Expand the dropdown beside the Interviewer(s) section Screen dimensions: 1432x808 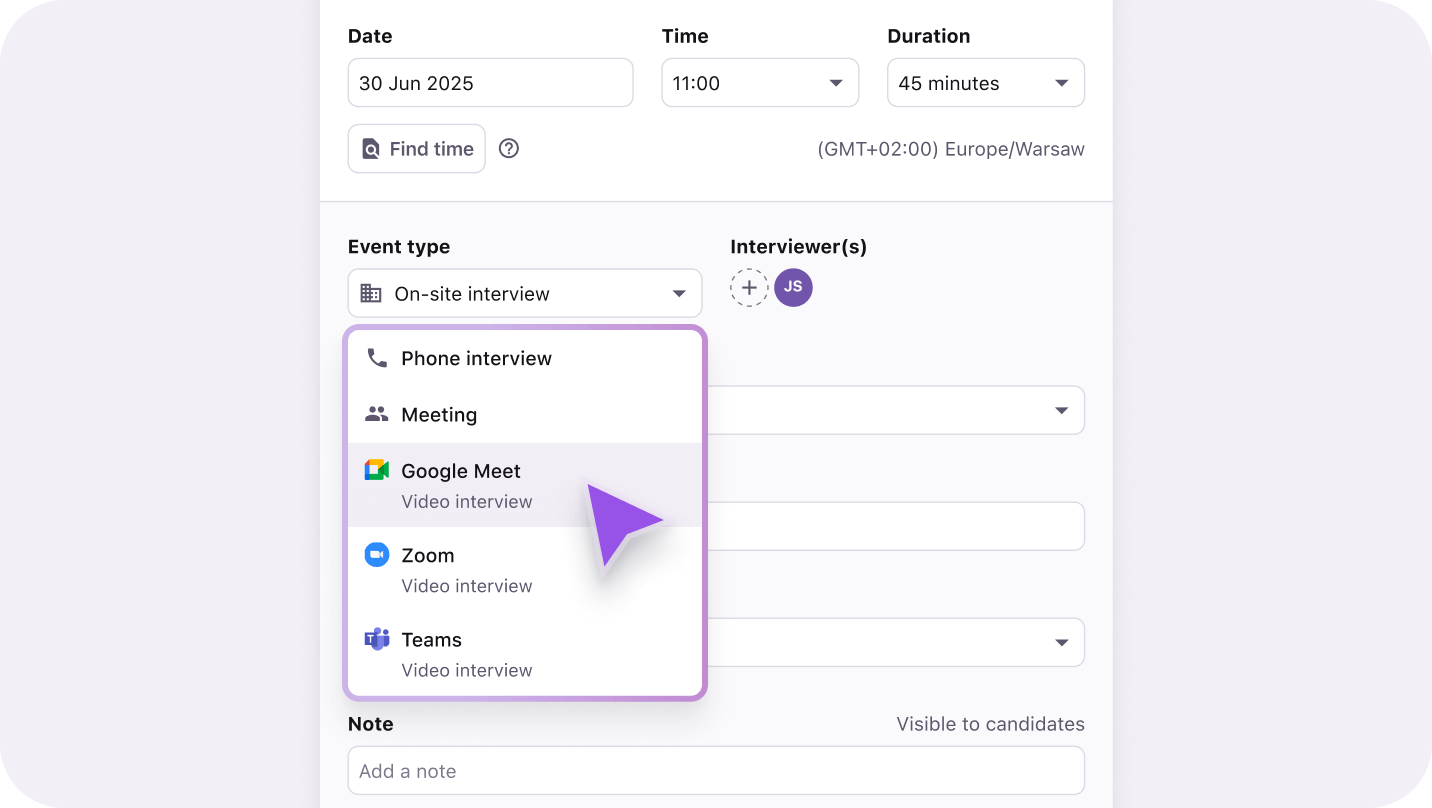pos(1062,410)
